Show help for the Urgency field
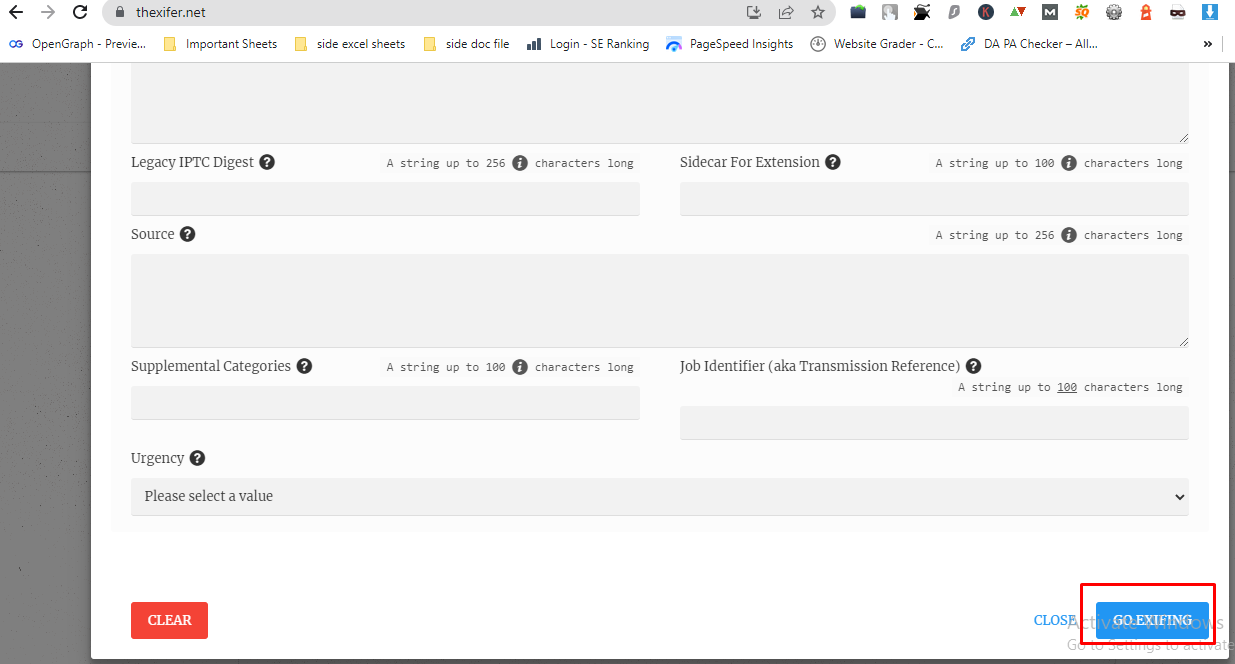The width and height of the screenshot is (1235, 664). [x=197, y=458]
